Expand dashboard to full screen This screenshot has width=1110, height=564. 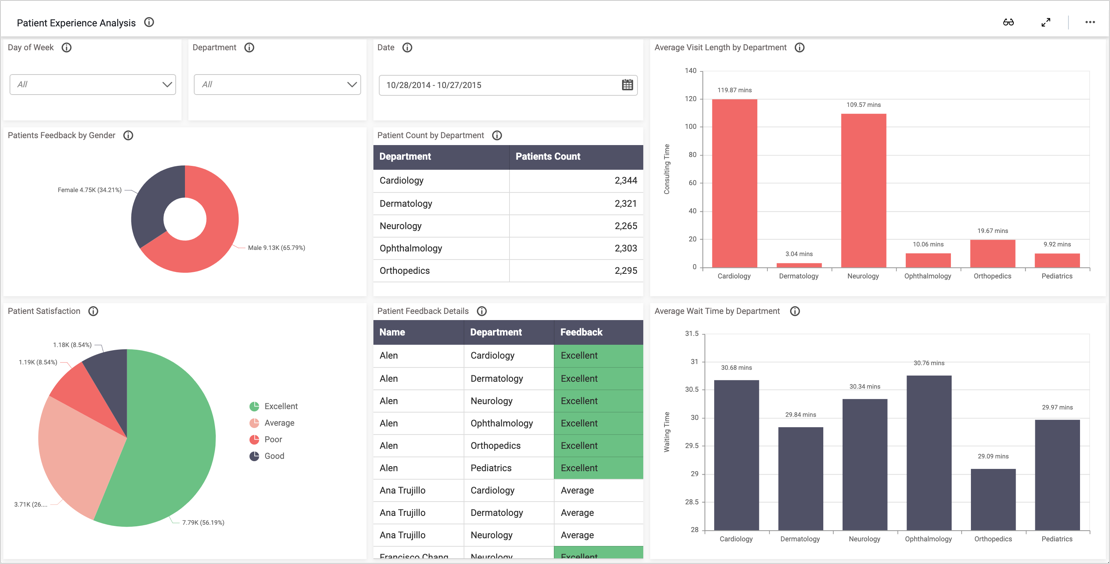point(1046,23)
